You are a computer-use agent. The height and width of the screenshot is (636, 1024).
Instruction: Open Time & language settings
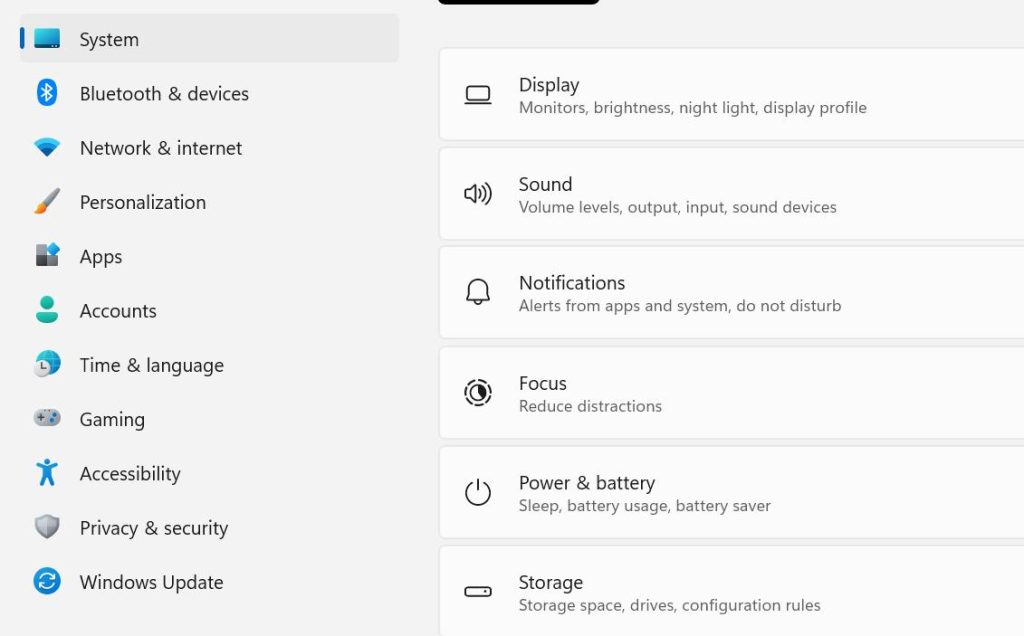point(151,365)
